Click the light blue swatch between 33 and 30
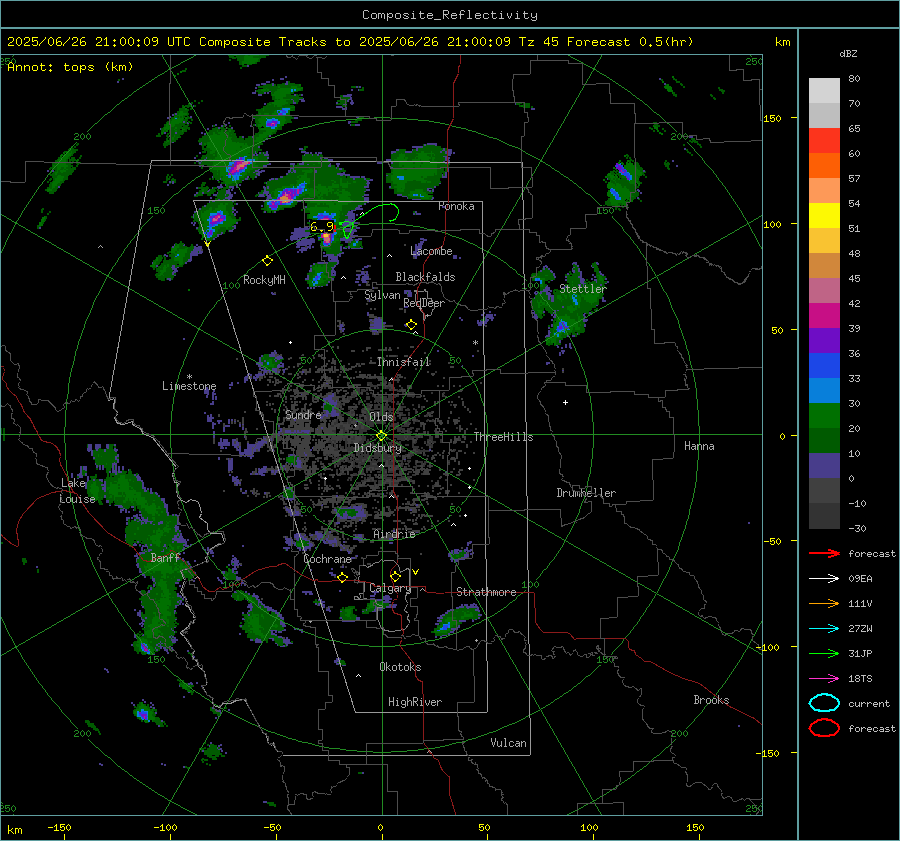Viewport: 900px width, 841px height. click(x=824, y=391)
